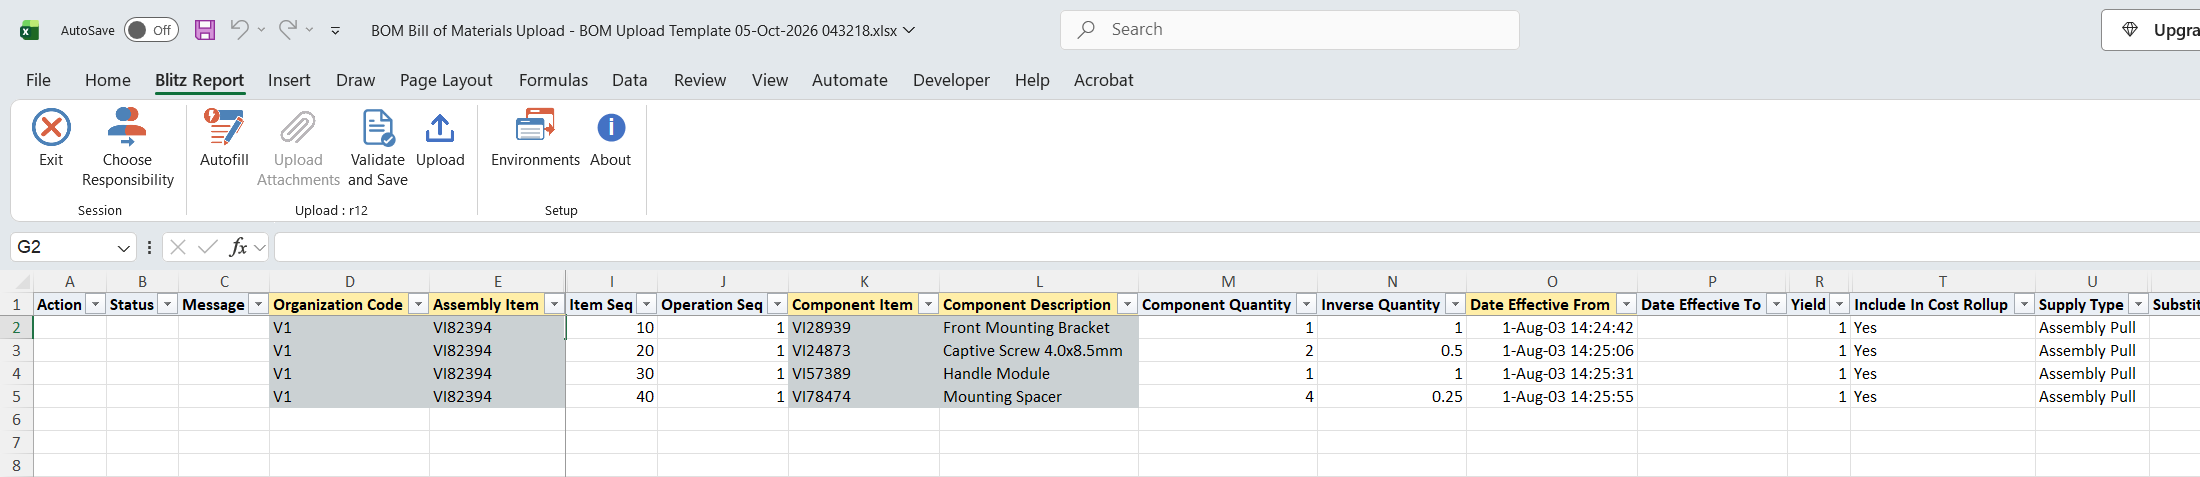Select component item VI28939 cell
Image resolution: width=2200 pixels, height=477 pixels.
click(x=864, y=328)
